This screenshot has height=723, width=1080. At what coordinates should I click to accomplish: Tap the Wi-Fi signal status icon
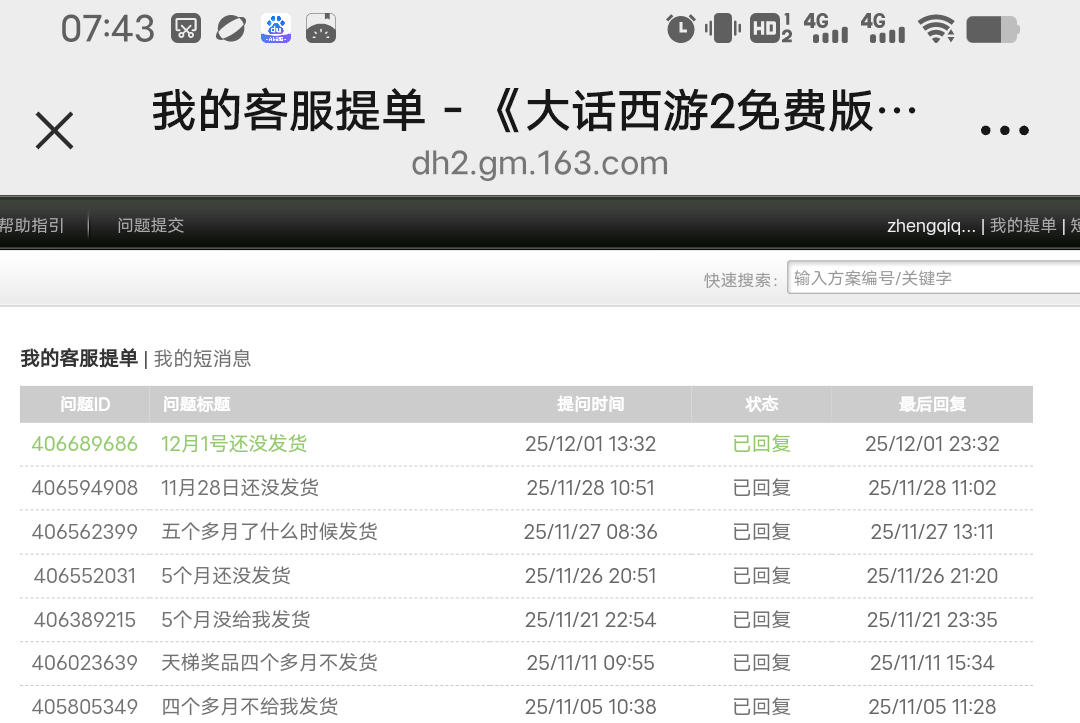(x=937, y=29)
